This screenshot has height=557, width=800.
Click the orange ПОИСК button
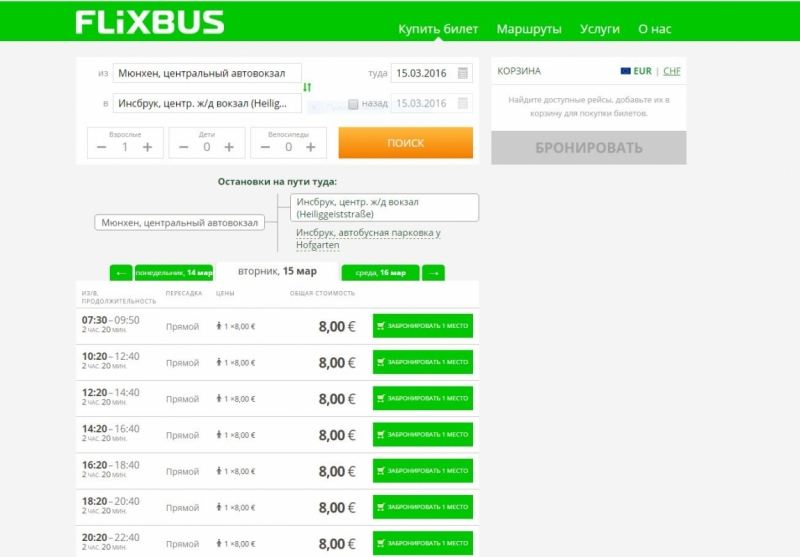tap(405, 143)
